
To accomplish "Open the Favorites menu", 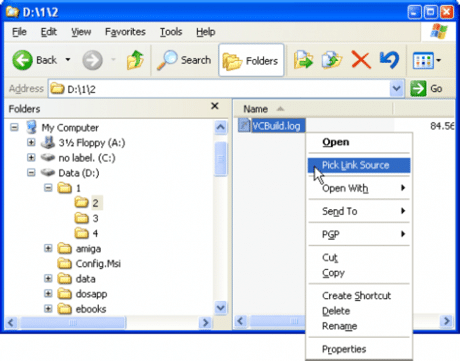I will (x=125, y=32).
